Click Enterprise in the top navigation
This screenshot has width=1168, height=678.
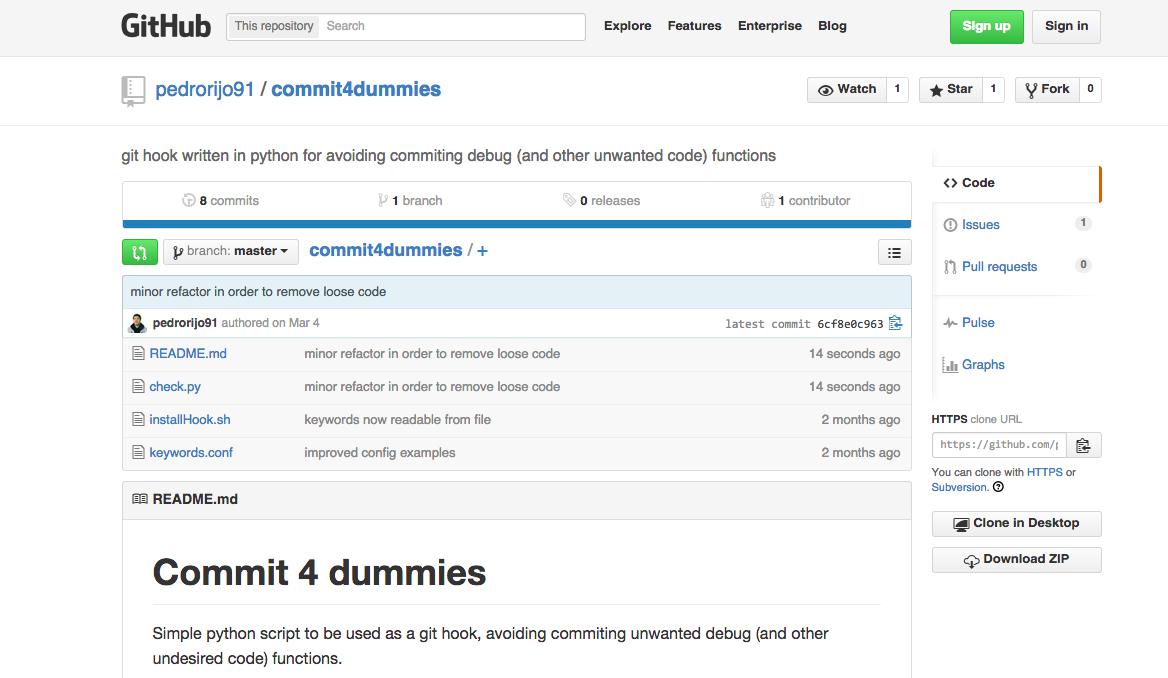point(769,26)
